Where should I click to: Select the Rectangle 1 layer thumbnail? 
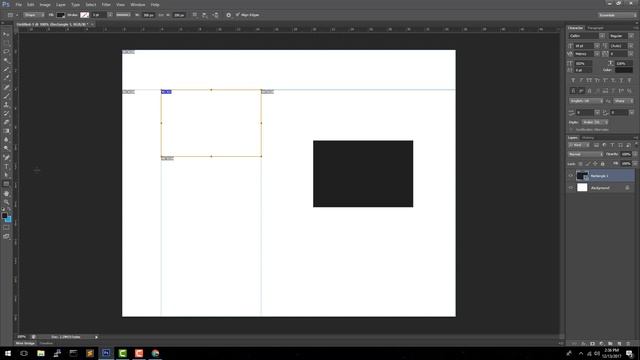582,176
